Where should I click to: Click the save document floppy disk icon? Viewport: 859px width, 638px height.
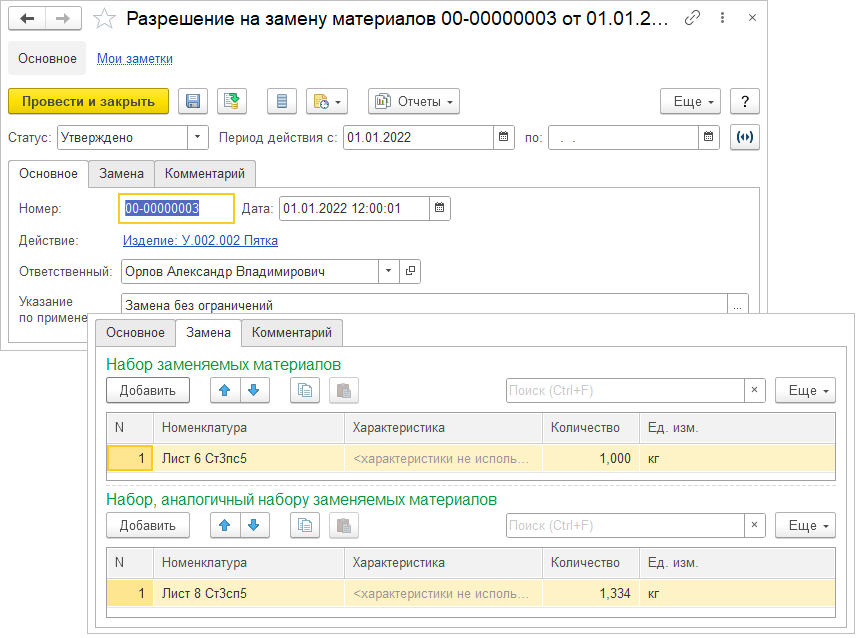pos(193,101)
